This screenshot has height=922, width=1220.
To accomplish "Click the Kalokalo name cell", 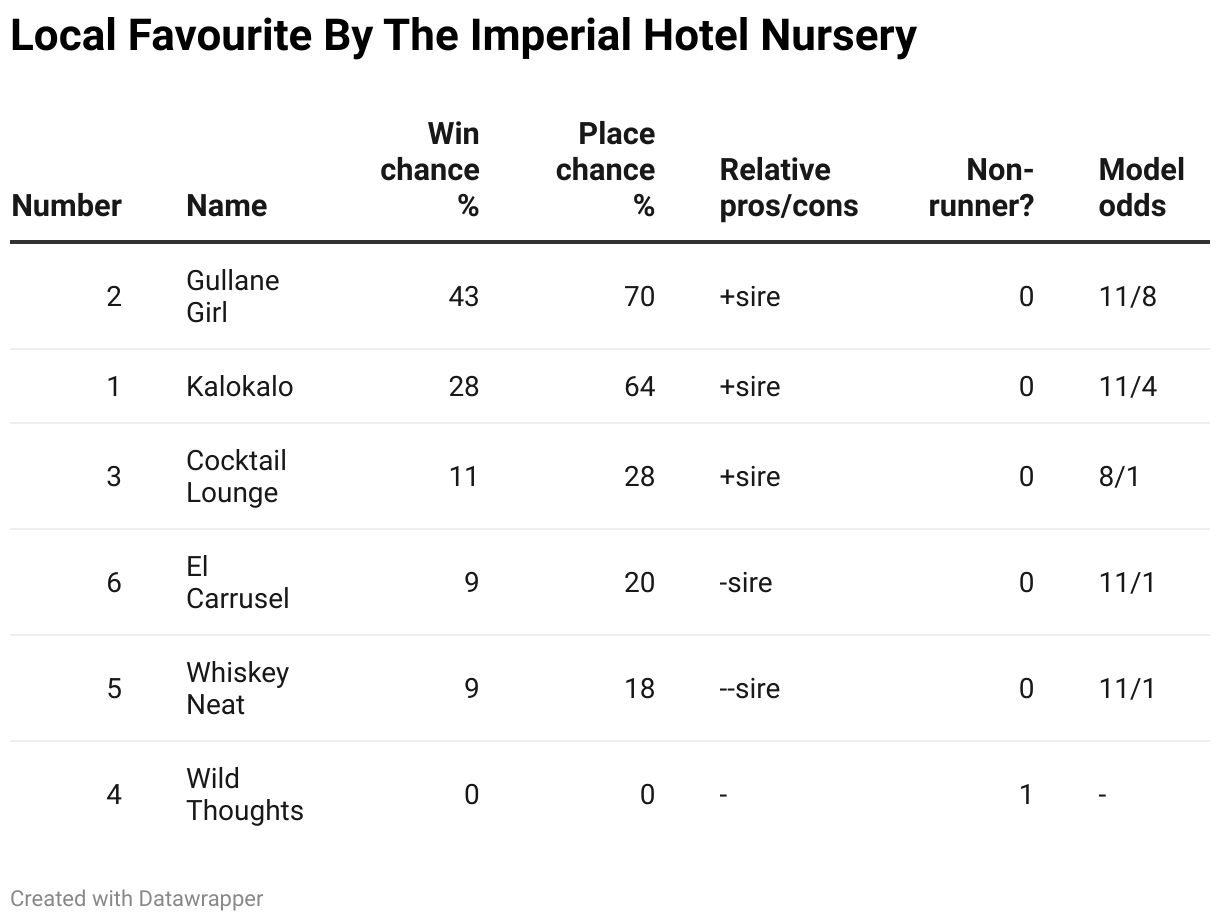I will tap(240, 387).
